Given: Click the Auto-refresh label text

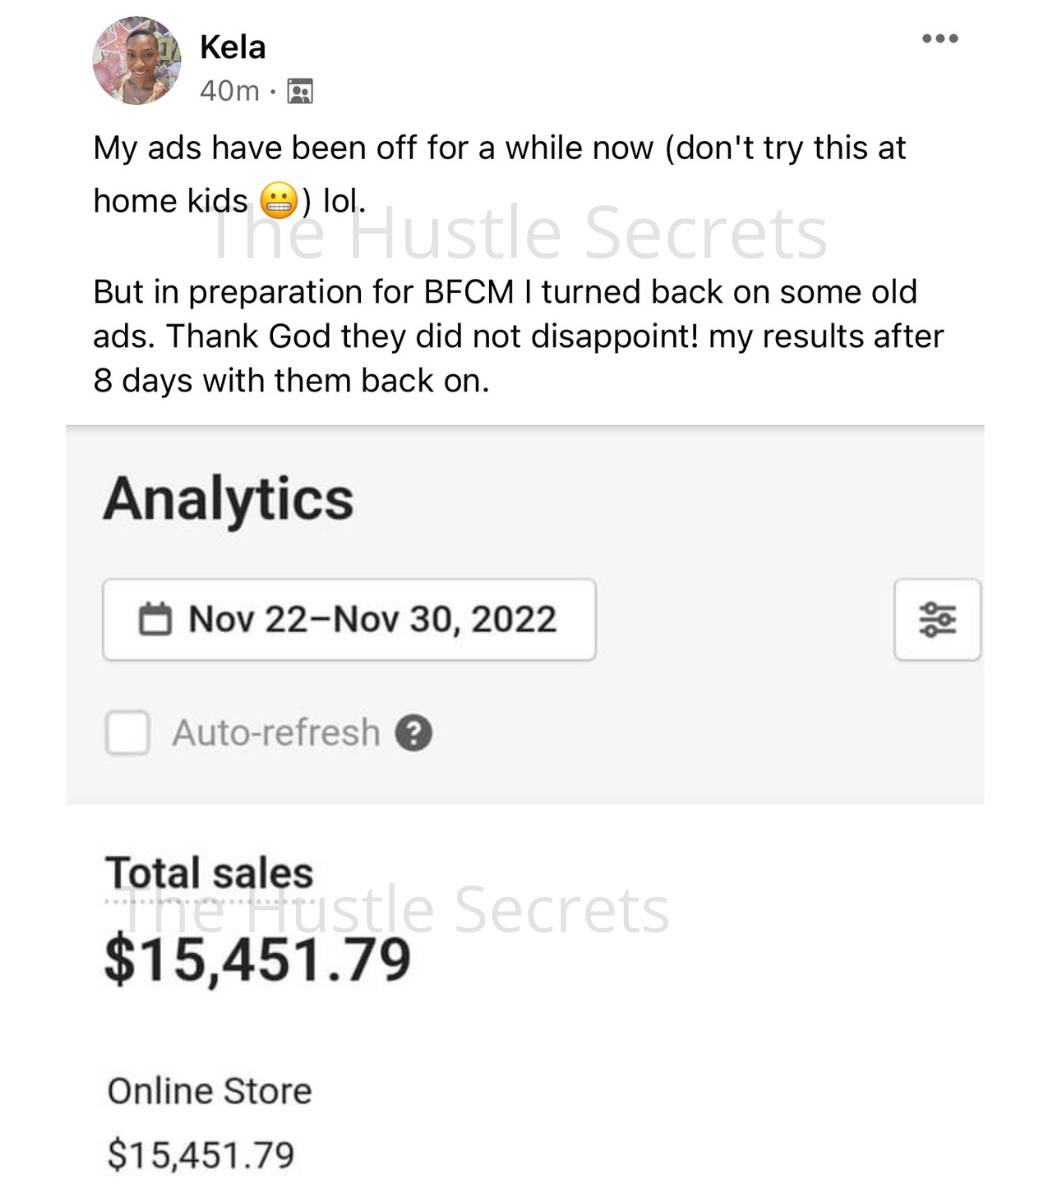Looking at the screenshot, I should (x=276, y=733).
